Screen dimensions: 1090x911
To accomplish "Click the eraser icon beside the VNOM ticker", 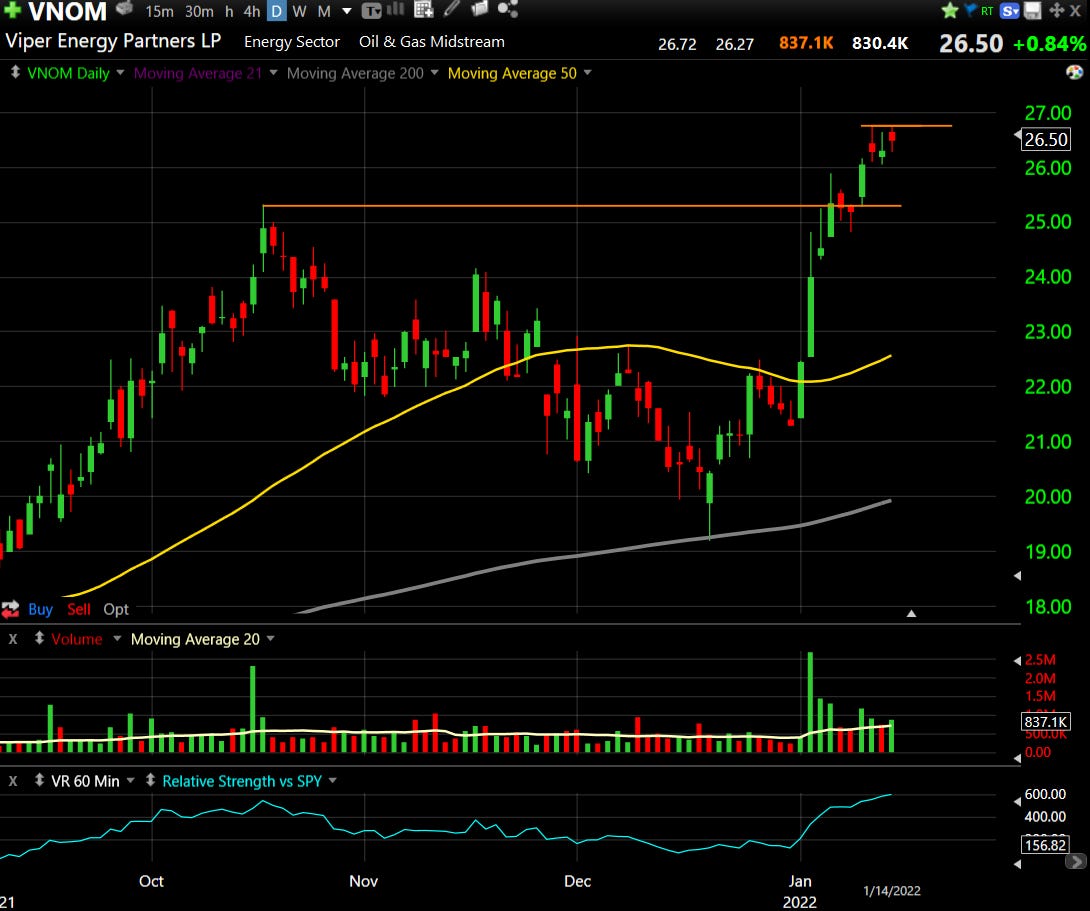I will tap(124, 8).
